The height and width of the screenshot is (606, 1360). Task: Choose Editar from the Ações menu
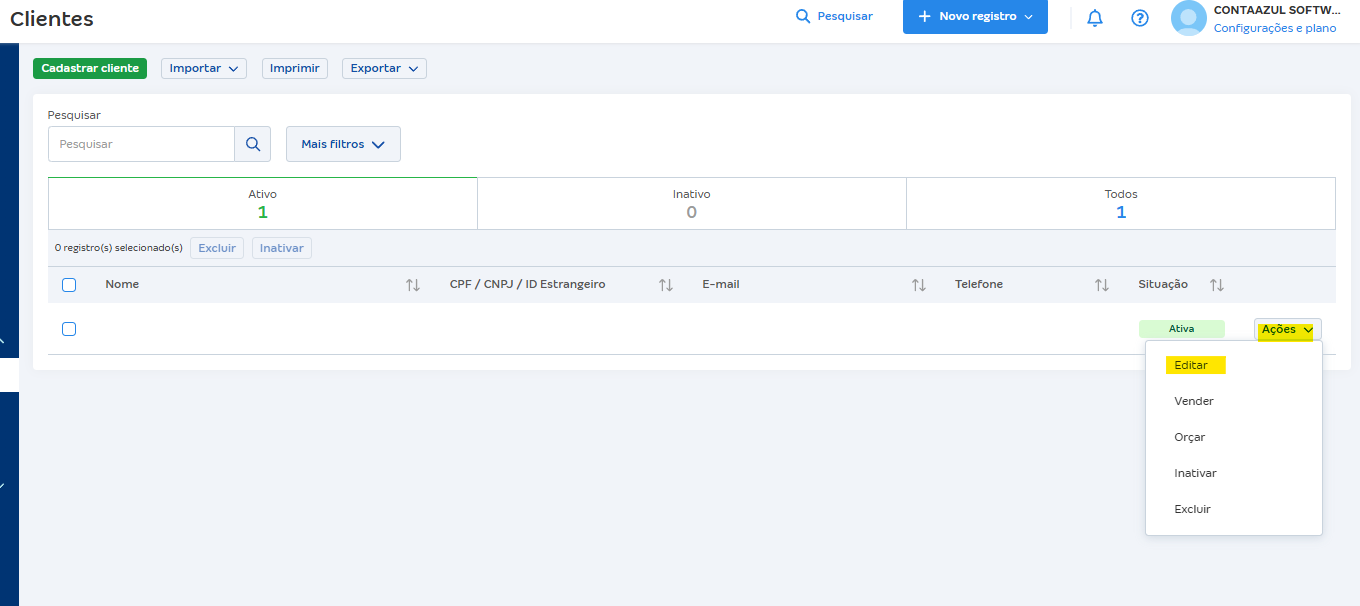click(1191, 365)
